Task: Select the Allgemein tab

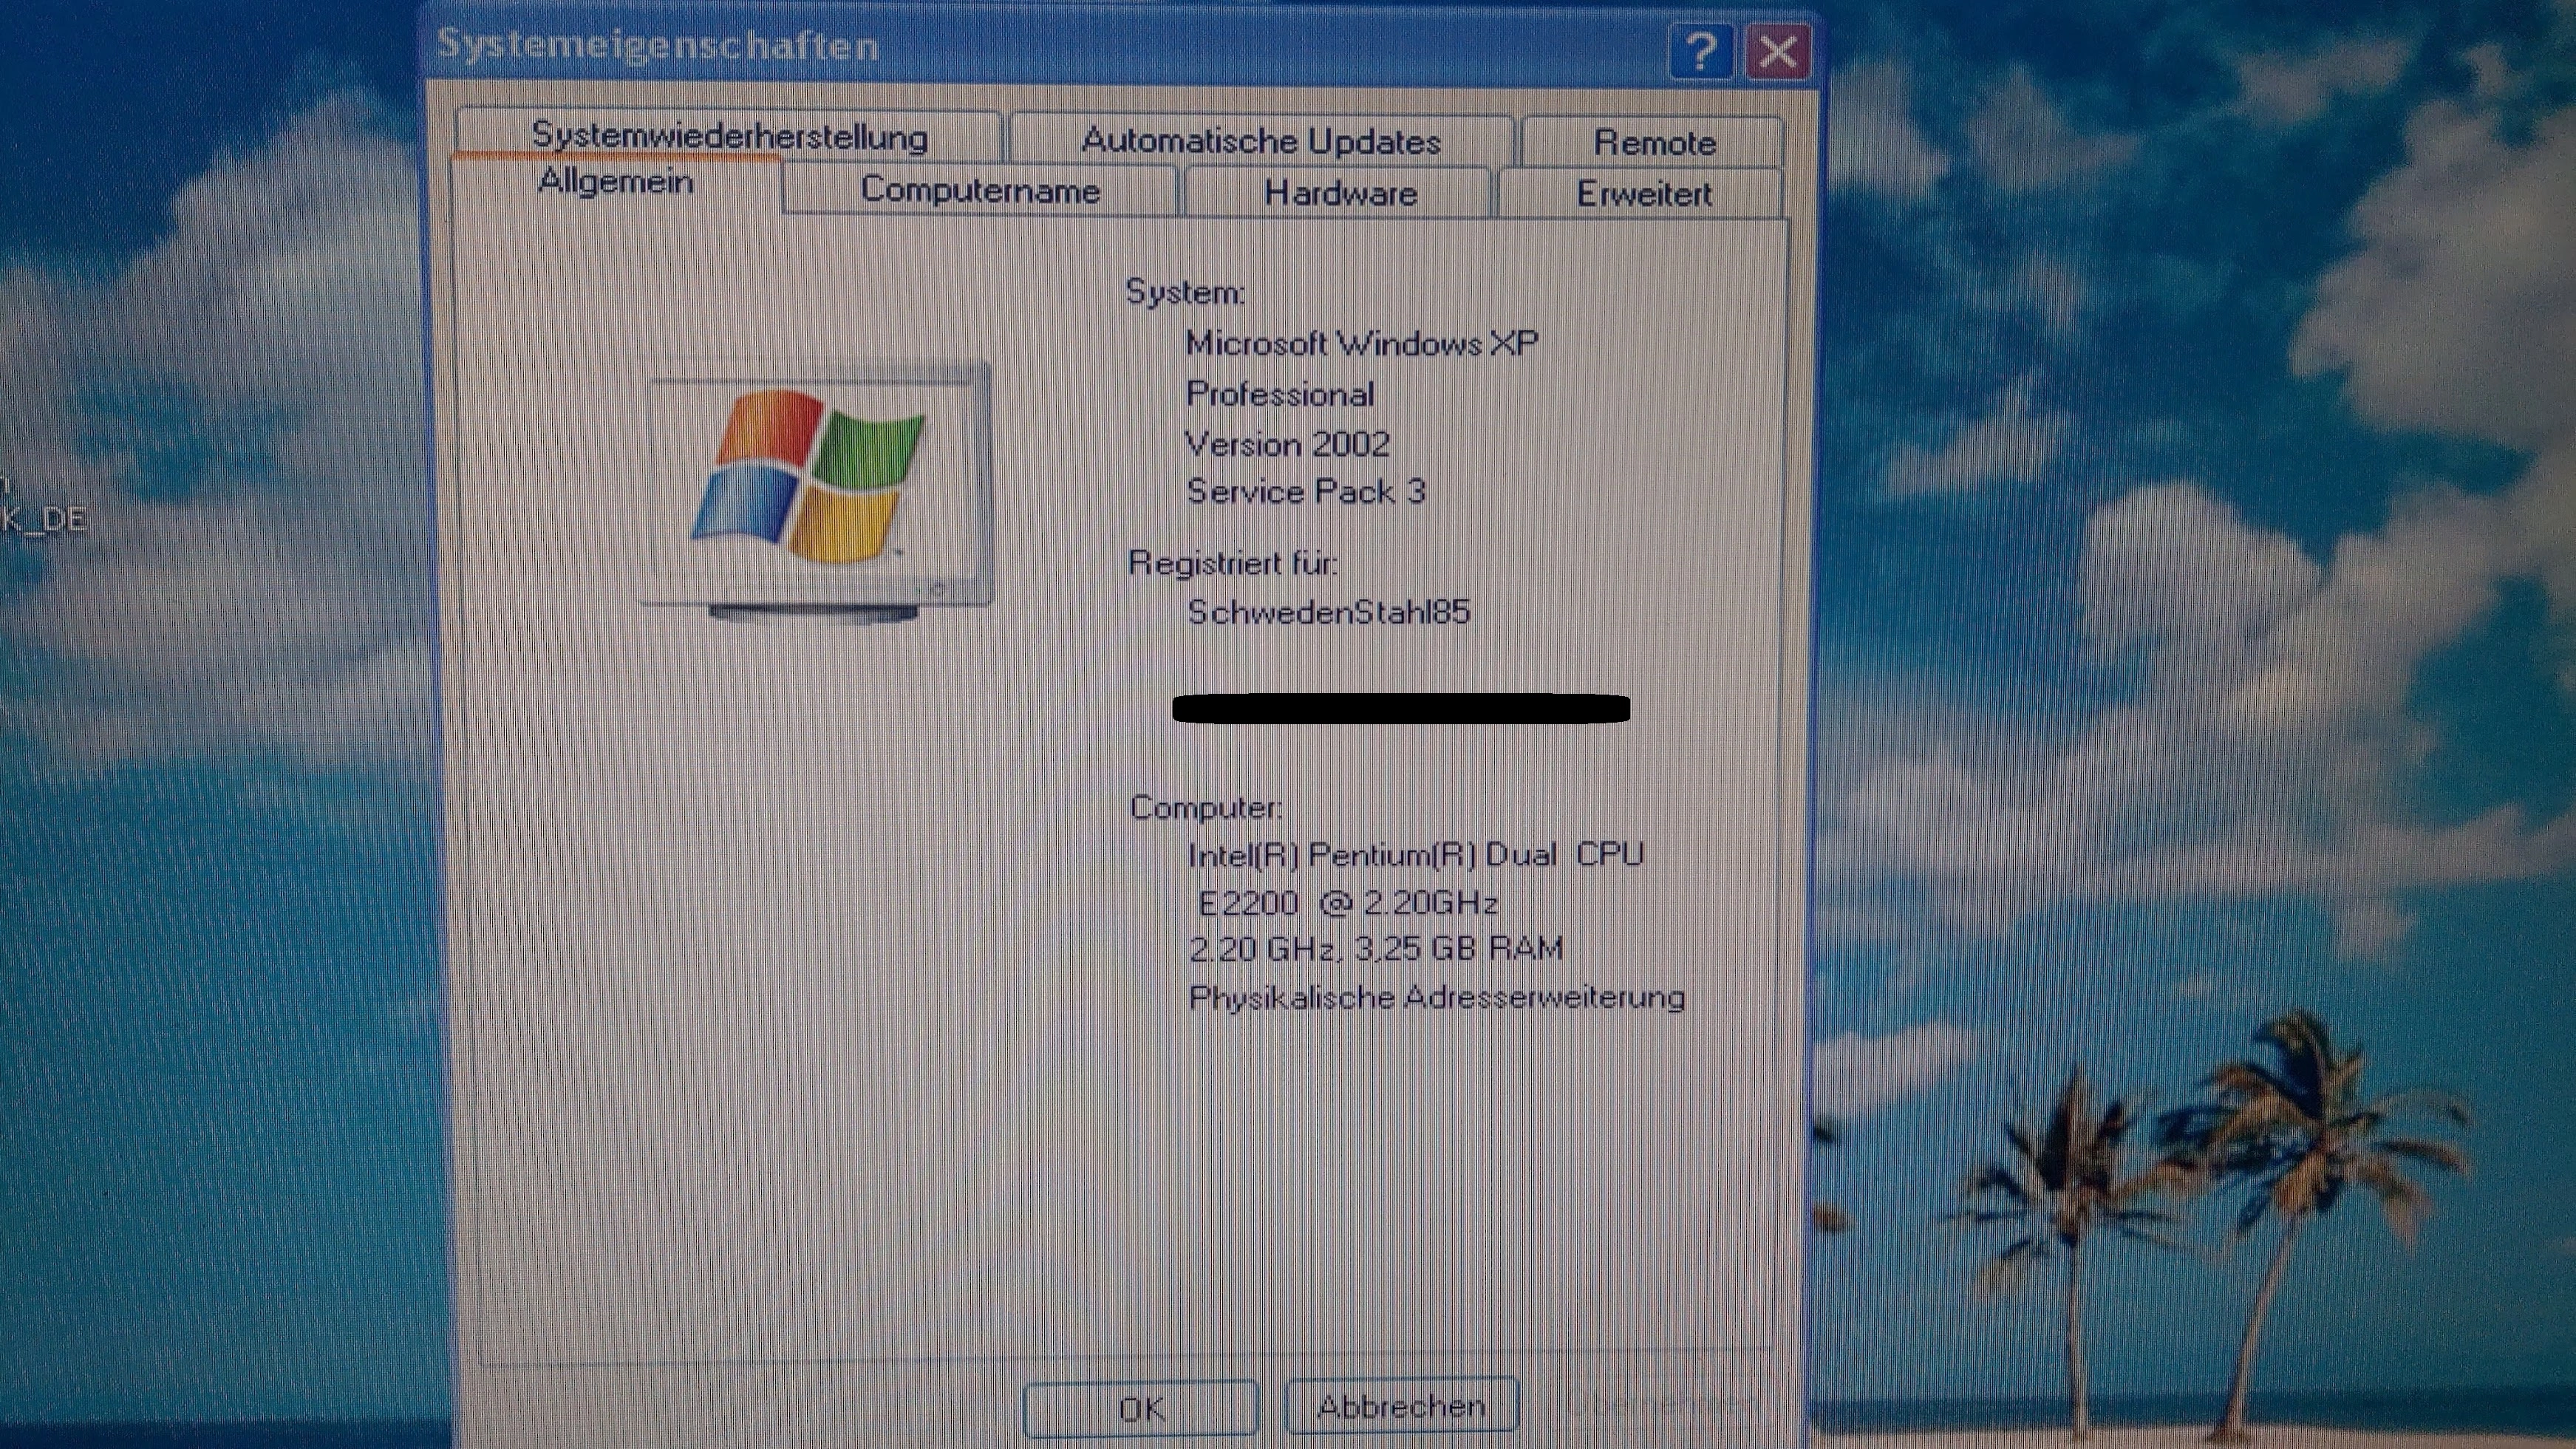Action: 616,183
